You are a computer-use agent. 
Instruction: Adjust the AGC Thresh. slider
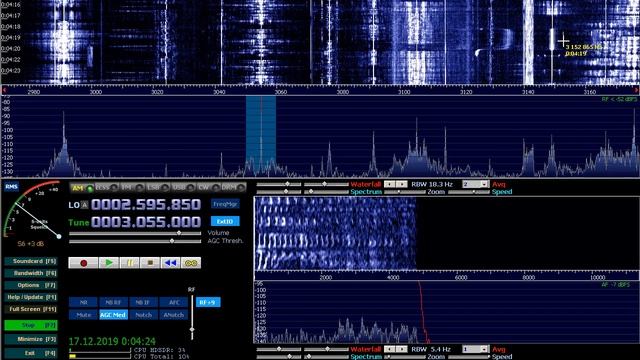pyautogui.click(x=135, y=241)
